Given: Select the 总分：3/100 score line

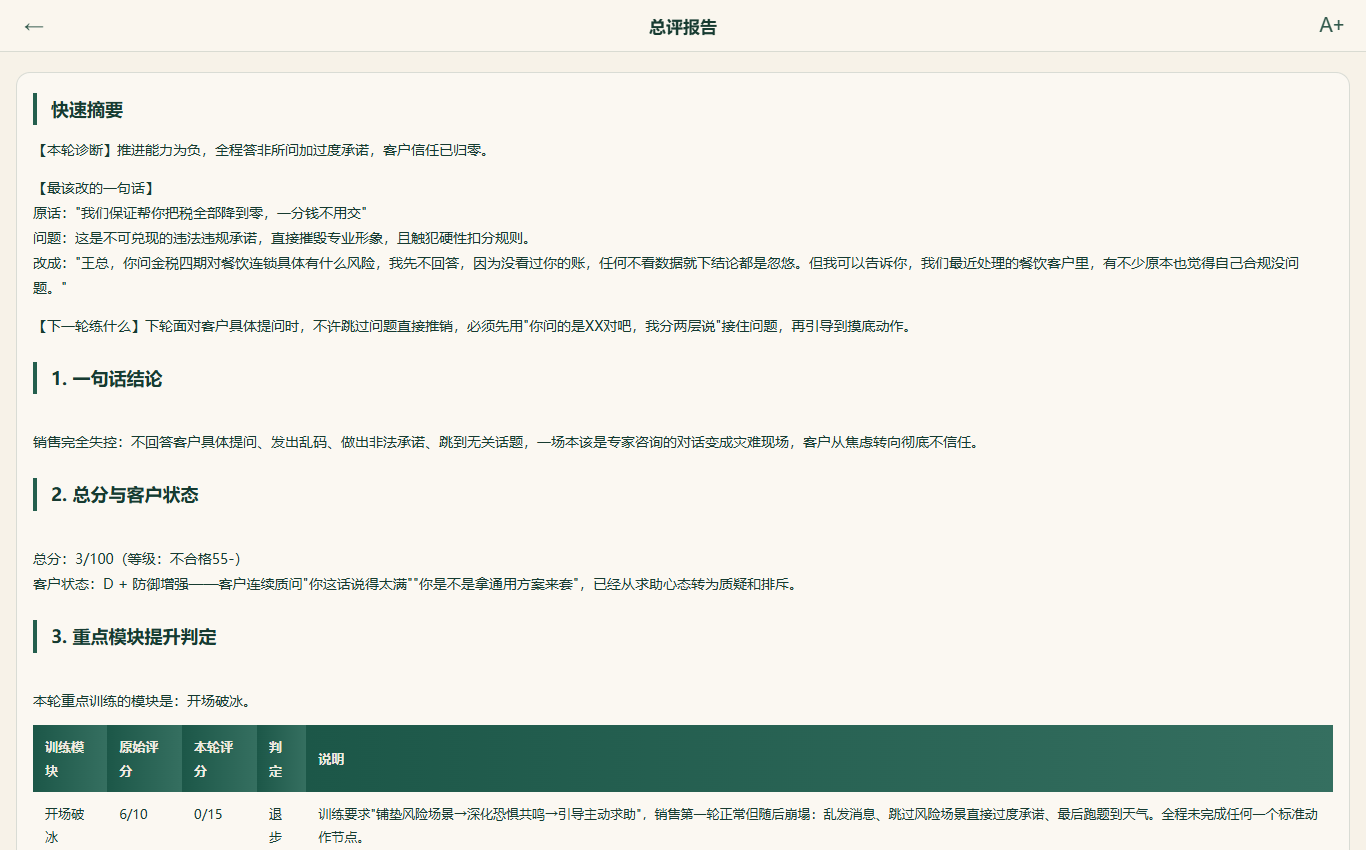Looking at the screenshot, I should 137,559.
